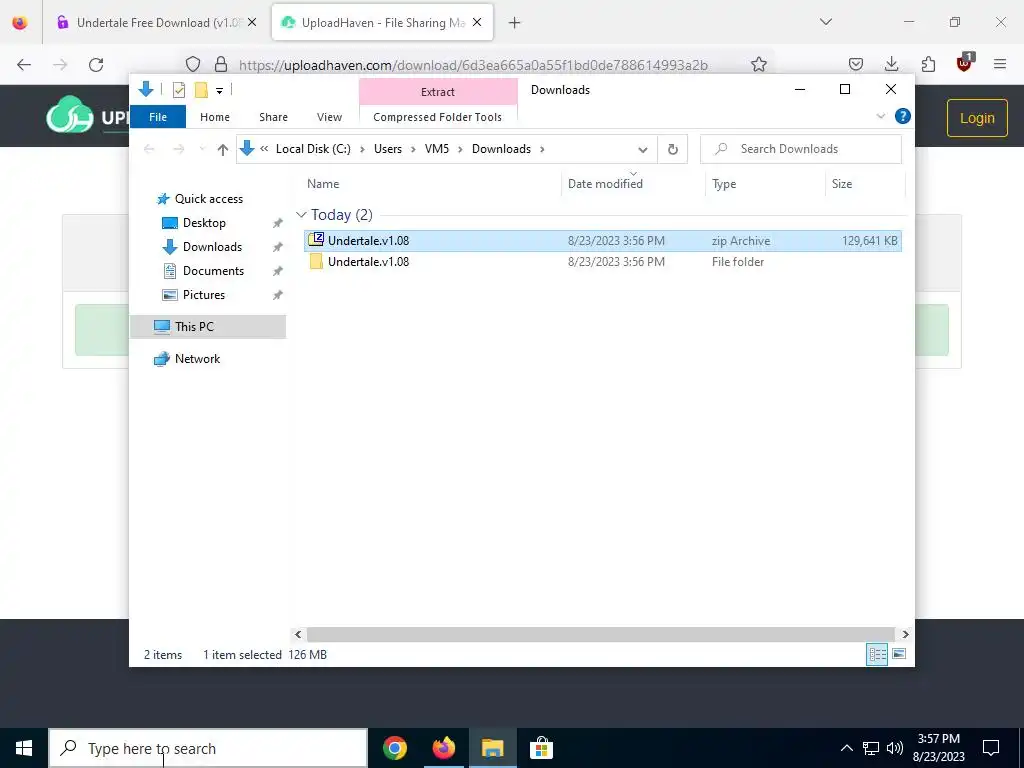Viewport: 1024px width, 768px height.
Task: Open the Firefox extensions puzzle icon
Action: pyautogui.click(x=928, y=64)
